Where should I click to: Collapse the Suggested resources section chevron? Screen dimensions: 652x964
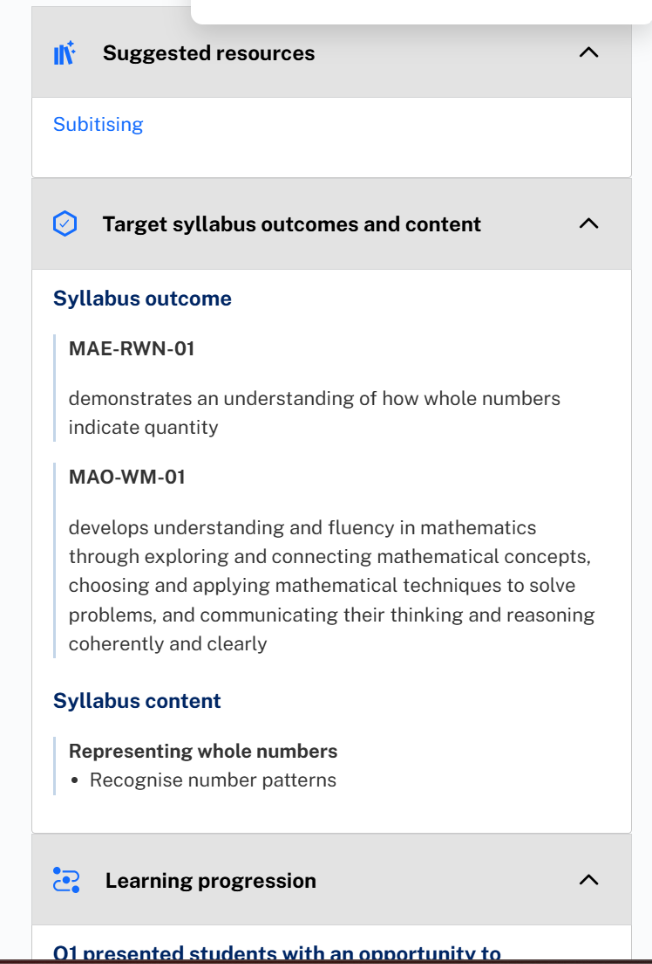(589, 52)
